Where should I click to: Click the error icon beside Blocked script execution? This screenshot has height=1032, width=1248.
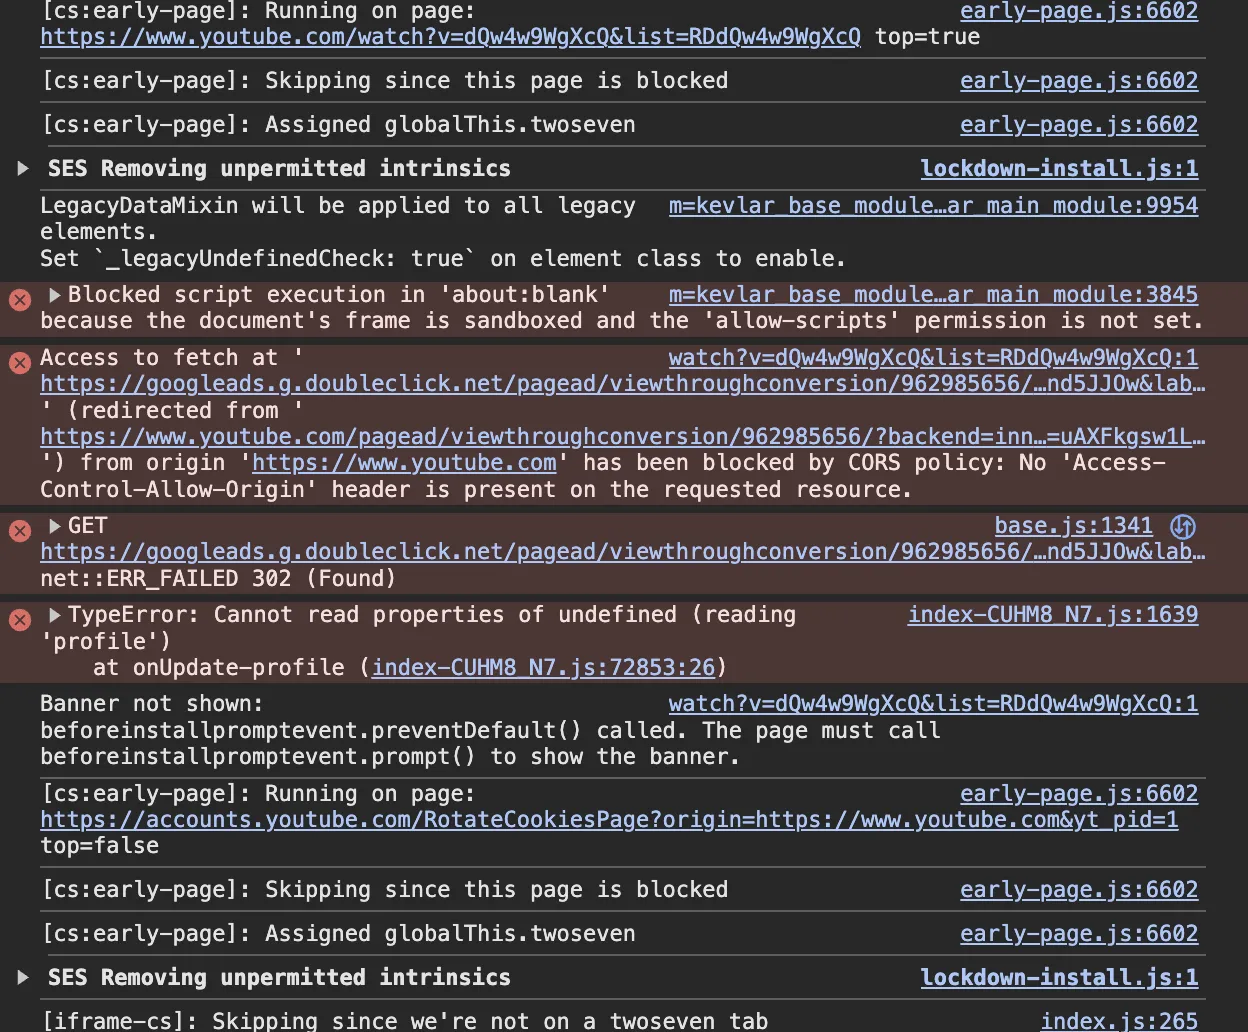pos(20,299)
